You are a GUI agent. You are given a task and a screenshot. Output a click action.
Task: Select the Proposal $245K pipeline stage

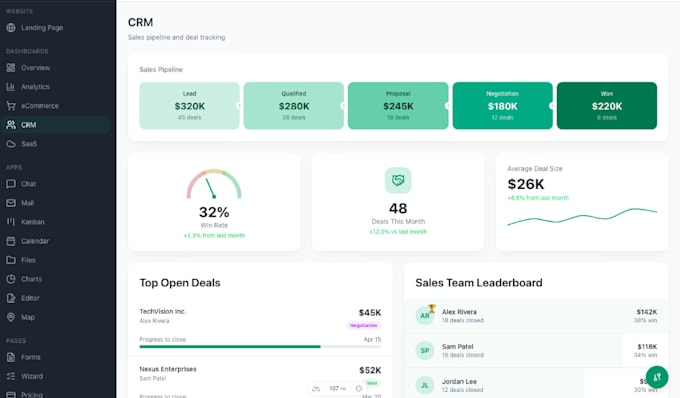(x=398, y=105)
